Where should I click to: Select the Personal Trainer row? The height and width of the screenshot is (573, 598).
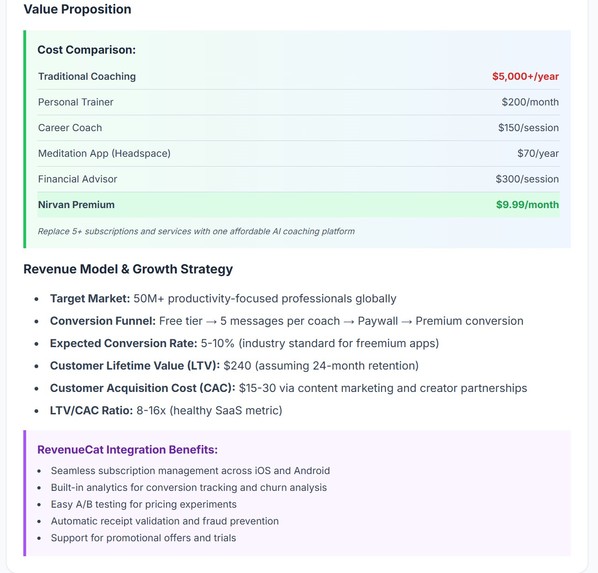click(299, 102)
